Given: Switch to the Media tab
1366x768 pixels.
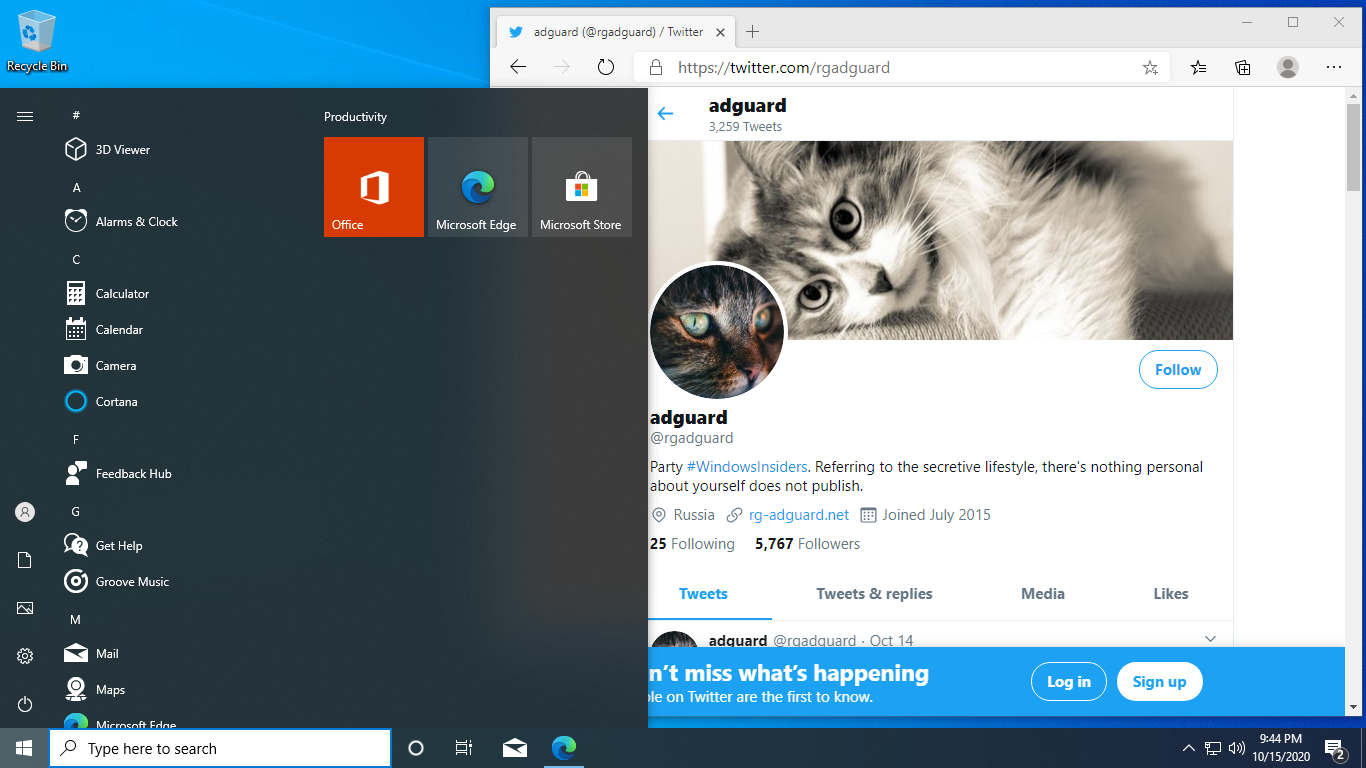Looking at the screenshot, I should coord(1043,594).
